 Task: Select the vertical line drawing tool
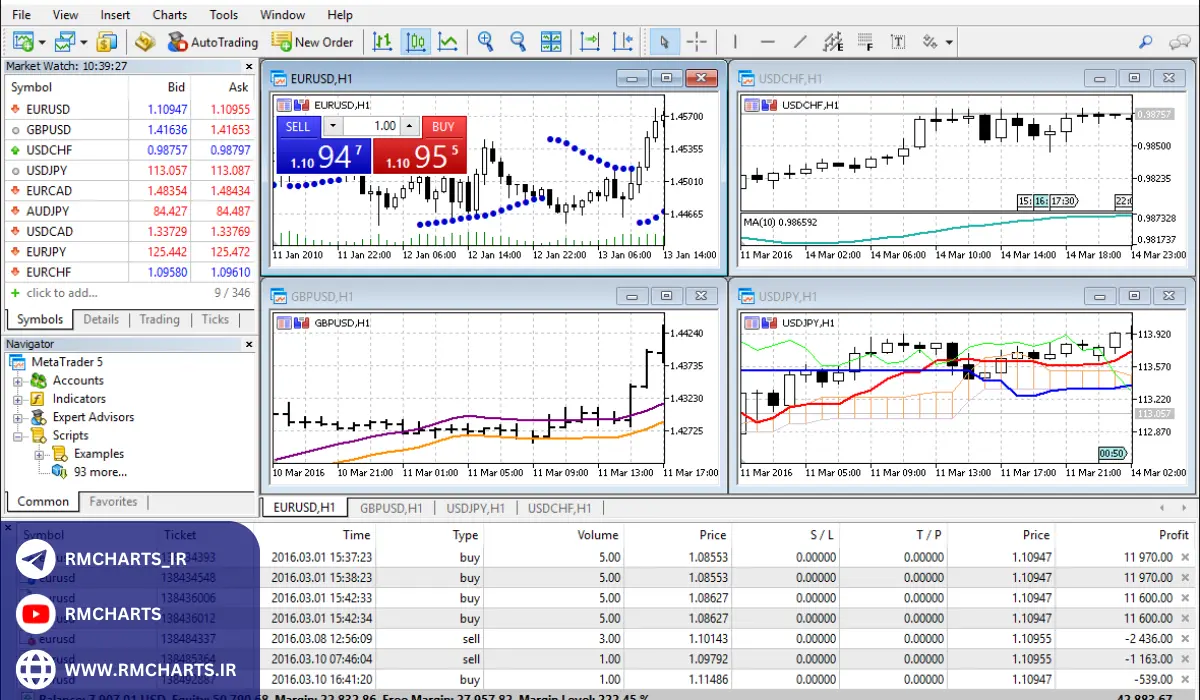(x=735, y=42)
